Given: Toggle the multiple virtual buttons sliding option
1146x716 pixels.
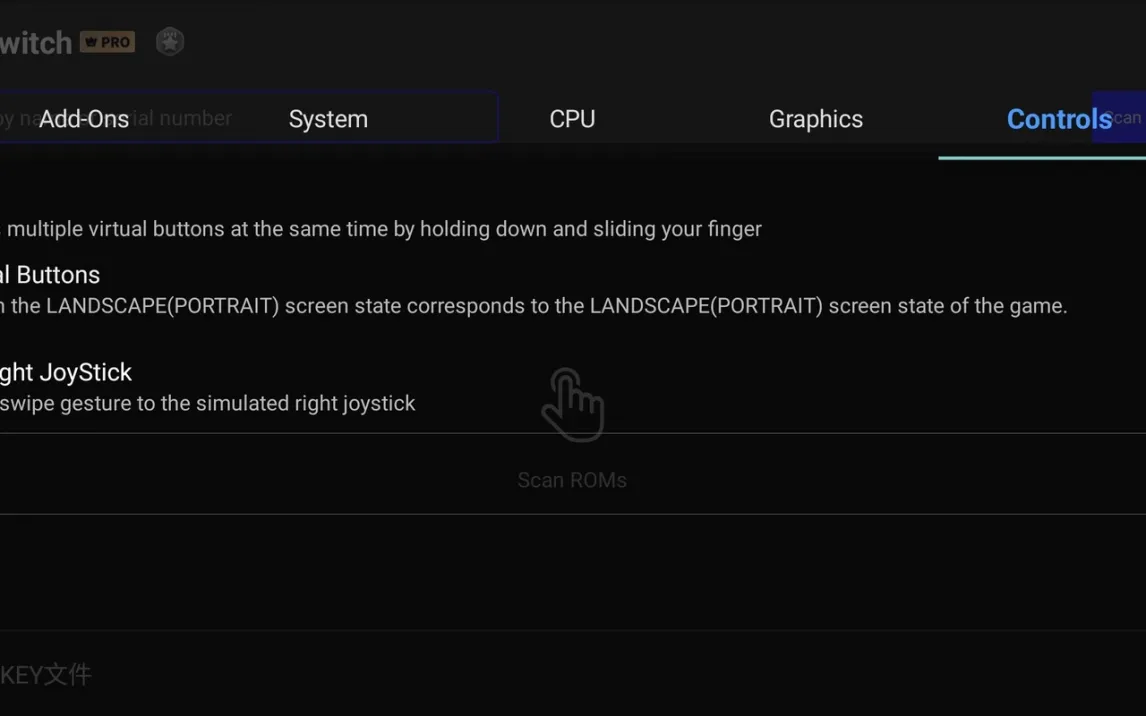Looking at the screenshot, I should pyautogui.click(x=381, y=229).
